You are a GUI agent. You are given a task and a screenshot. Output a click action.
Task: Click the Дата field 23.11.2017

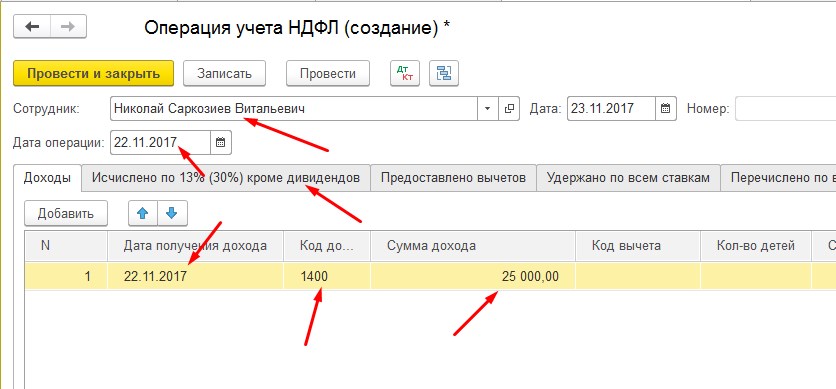(x=612, y=109)
